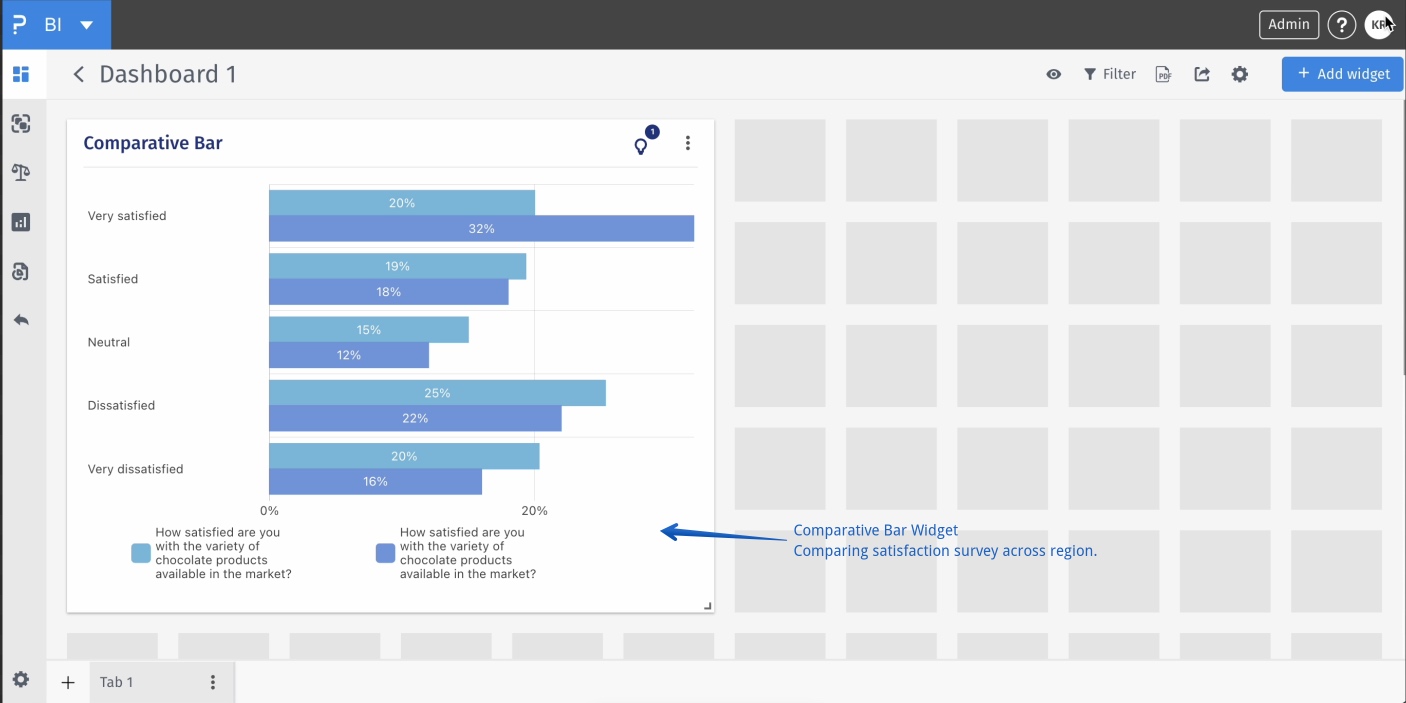
Task: Click the data sources icon in the sidebar
Action: pyautogui.click(x=21, y=271)
